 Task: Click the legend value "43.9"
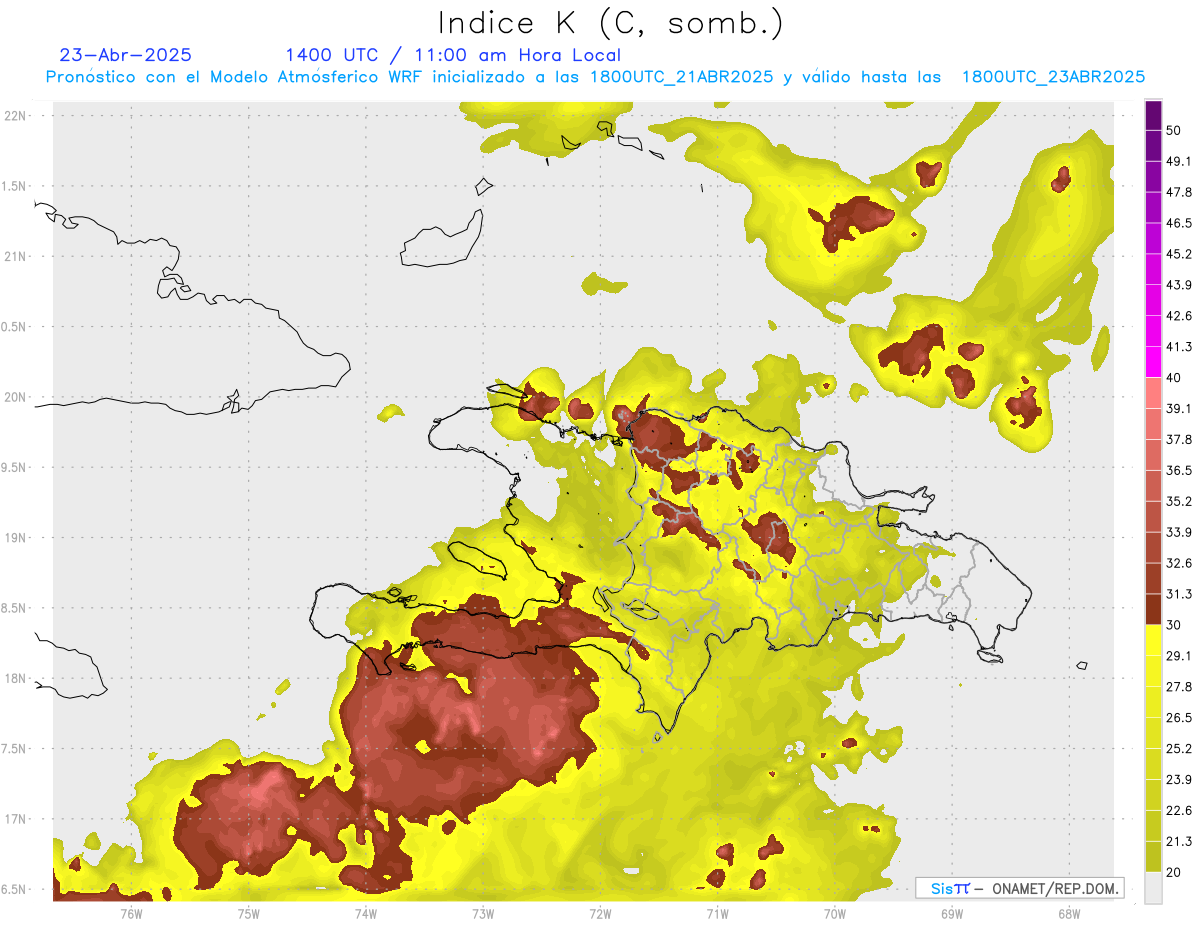(1179, 286)
